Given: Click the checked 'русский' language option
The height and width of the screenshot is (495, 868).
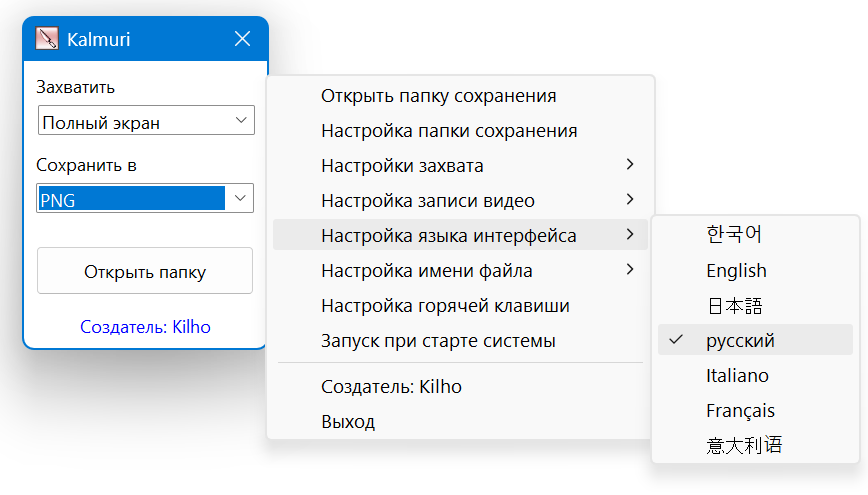Looking at the screenshot, I should point(740,341).
